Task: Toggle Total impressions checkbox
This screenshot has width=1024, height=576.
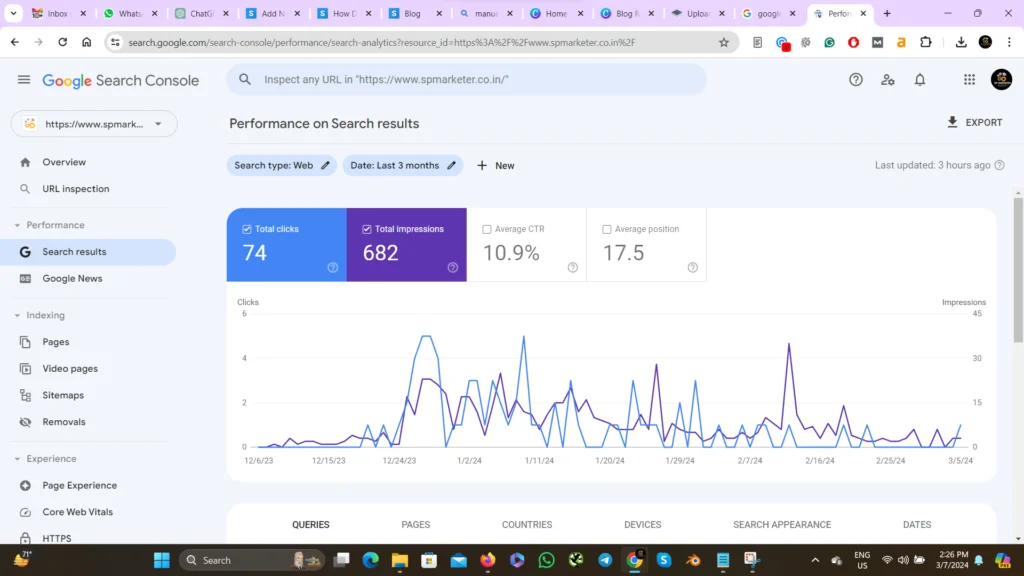Action: pyautogui.click(x=366, y=229)
